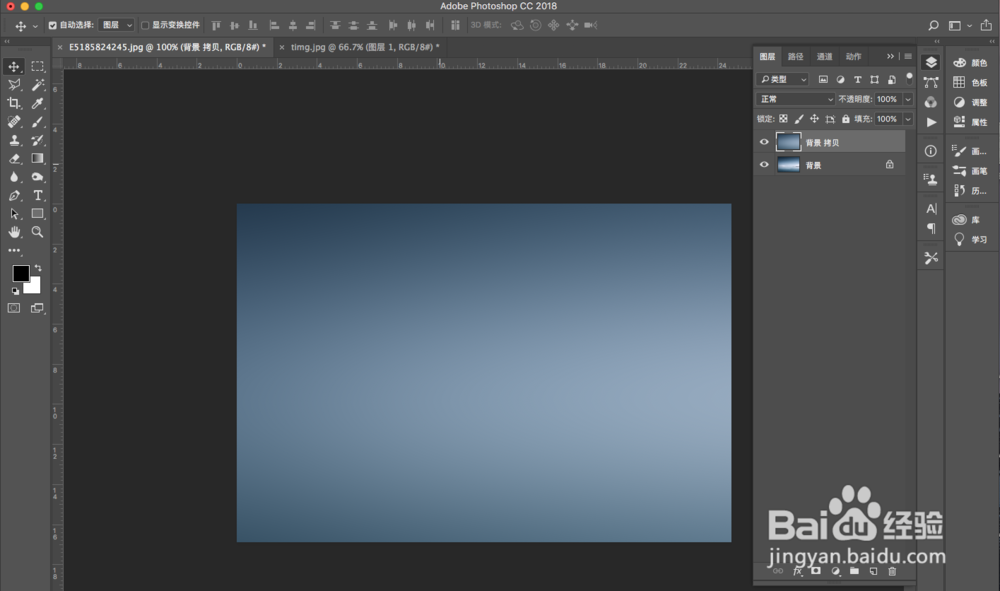Open the Move tool preset picker arrow

(35, 26)
